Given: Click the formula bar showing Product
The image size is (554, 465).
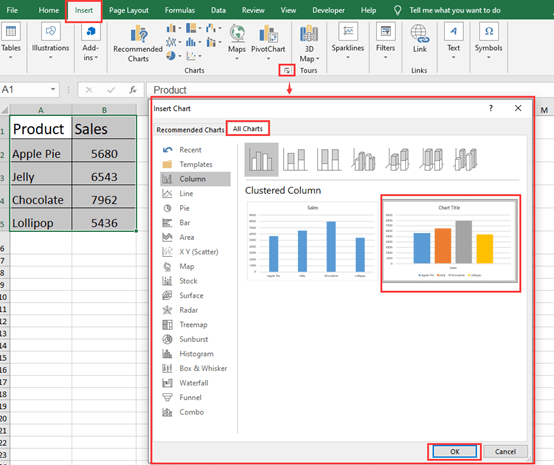Looking at the screenshot, I should pos(350,90).
